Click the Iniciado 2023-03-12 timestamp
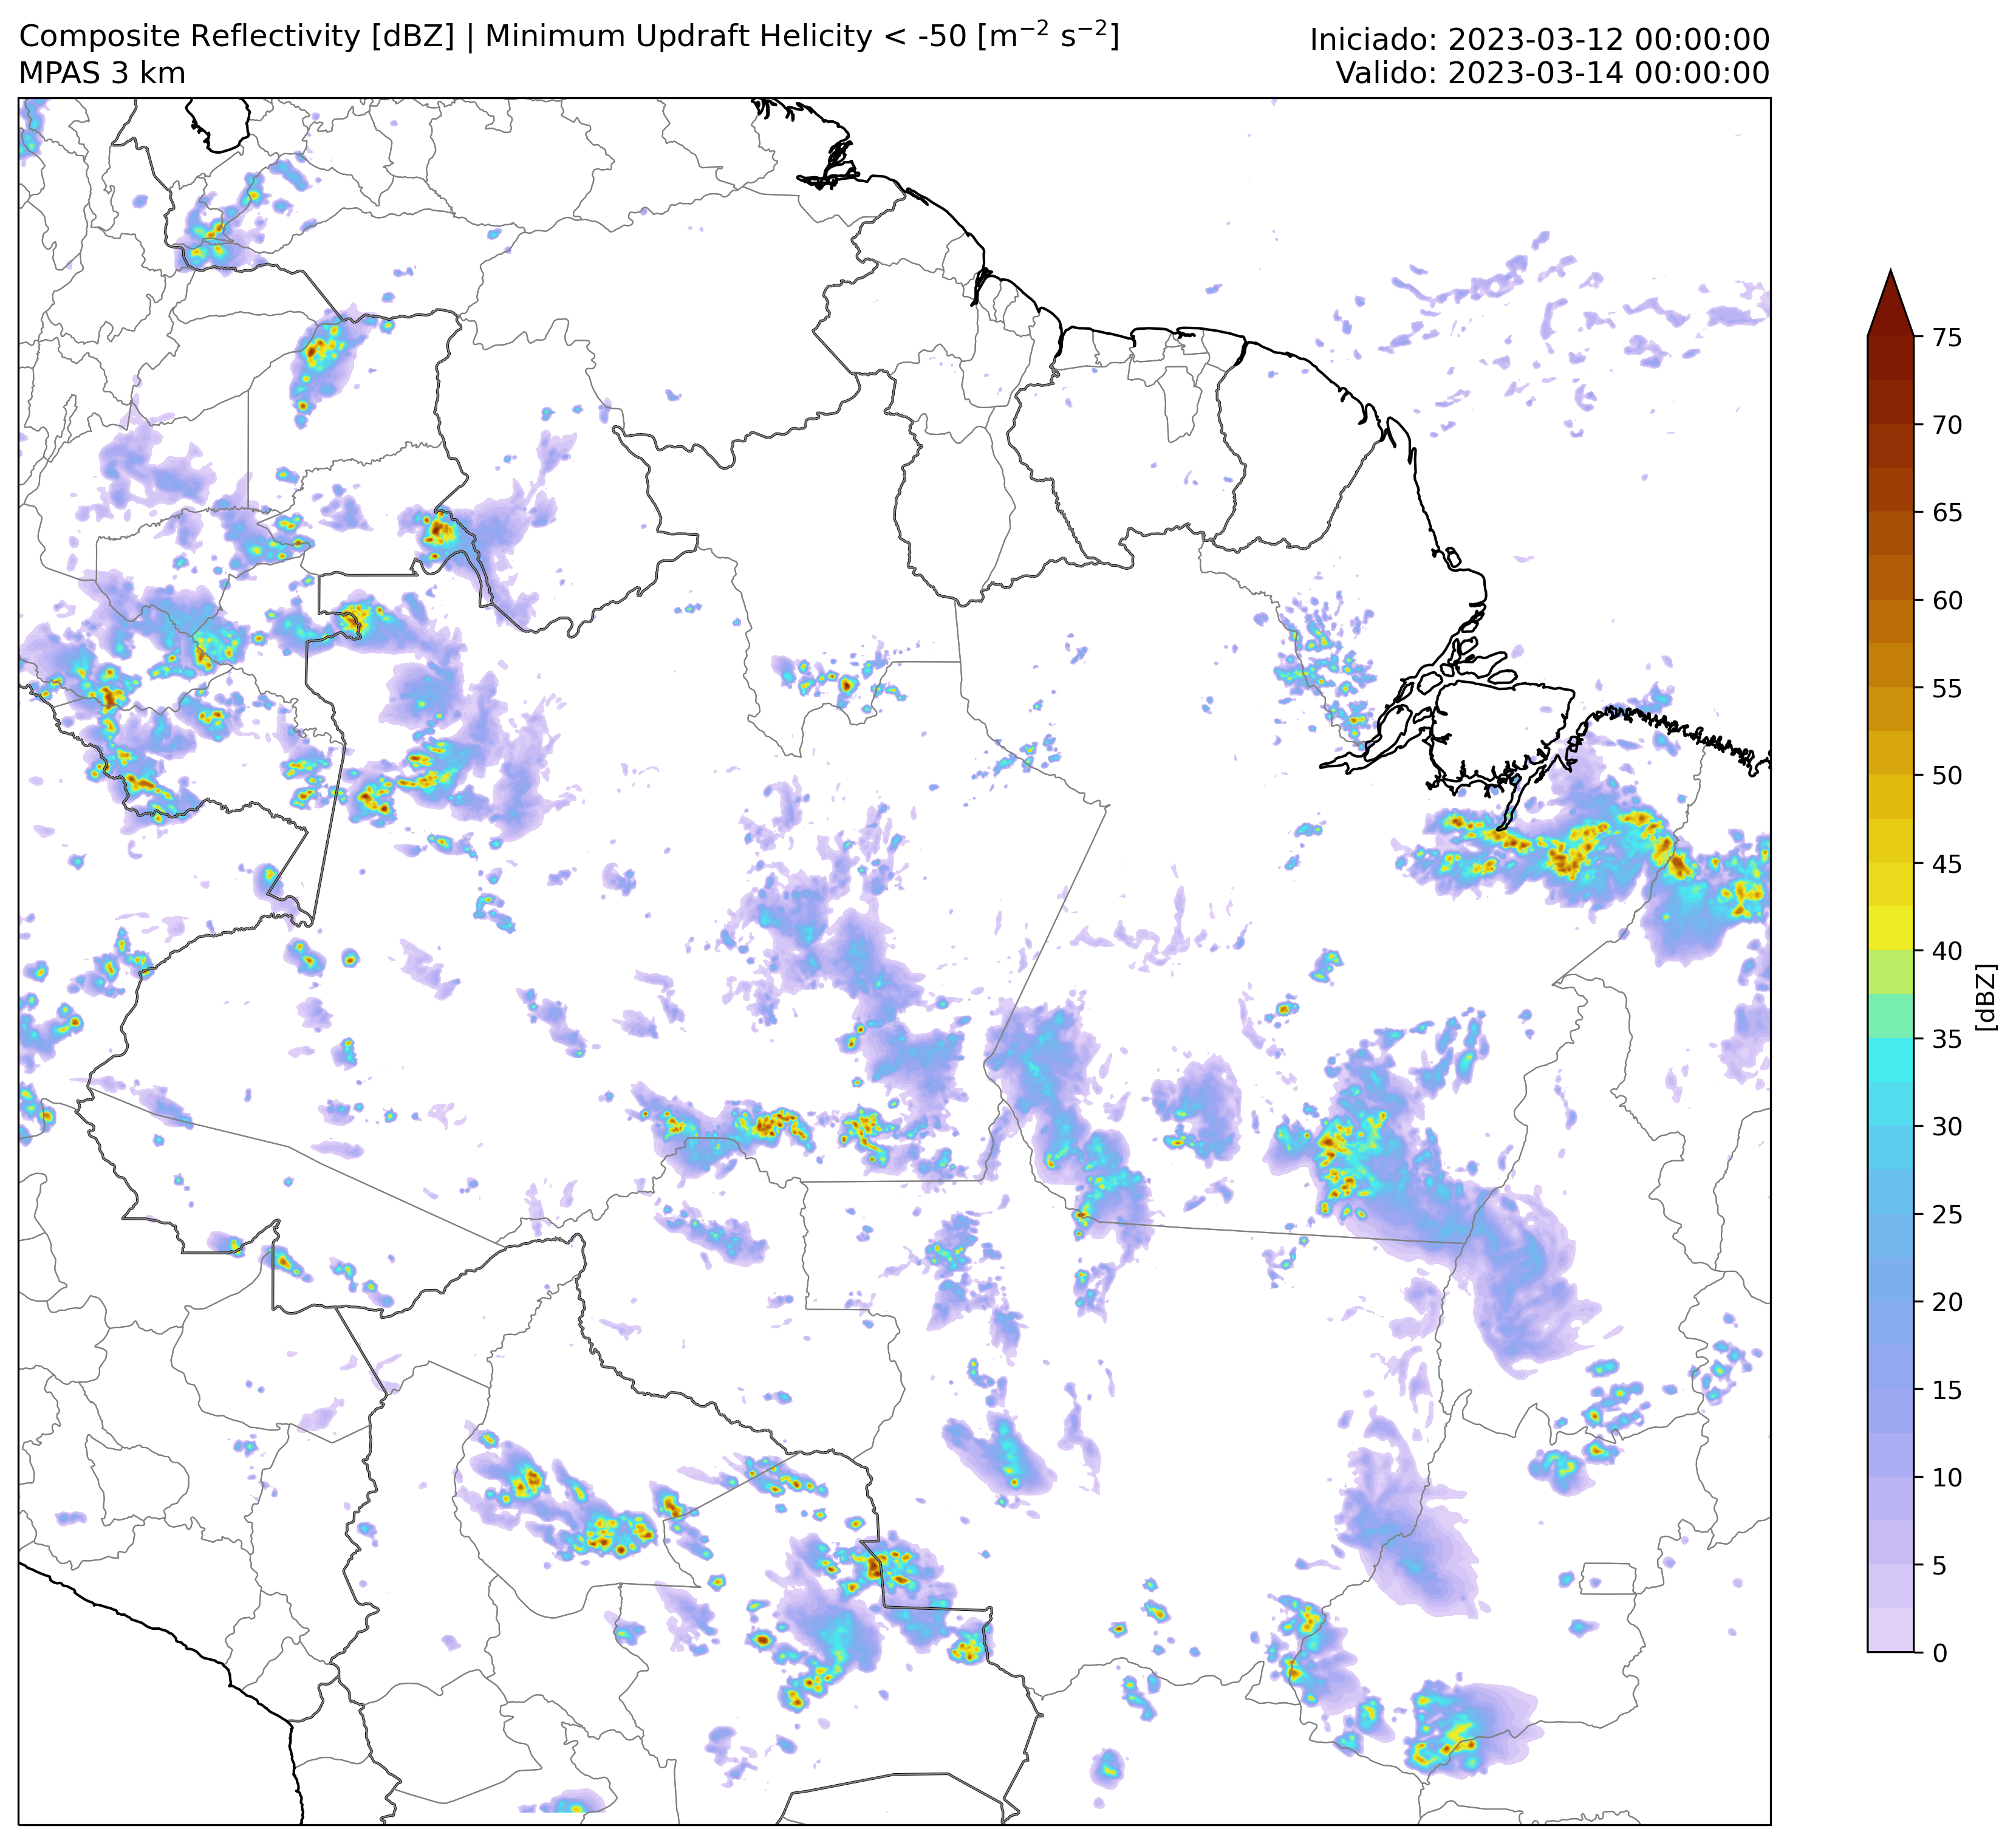Viewport: 2016px width, 1843px height. point(1539,40)
